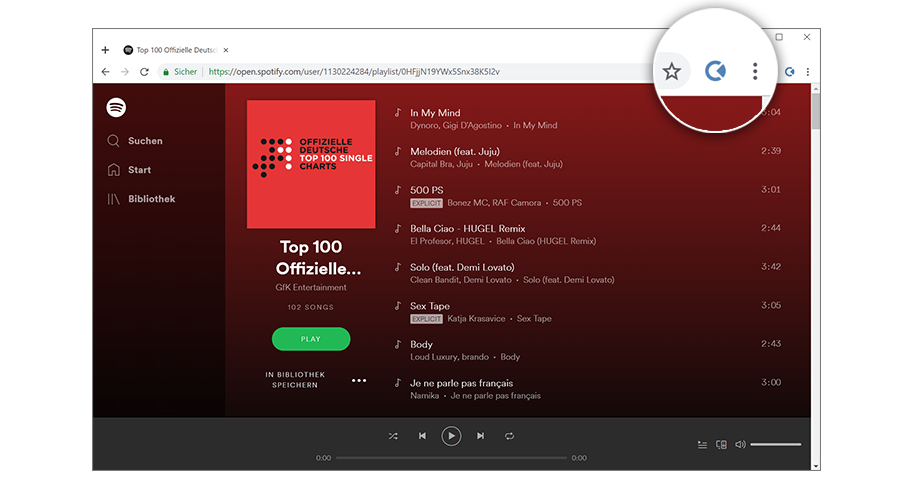Image resolution: width=900 pixels, height=500 pixels.
Task: Reload the page with refresh icon
Action: [x=144, y=72]
